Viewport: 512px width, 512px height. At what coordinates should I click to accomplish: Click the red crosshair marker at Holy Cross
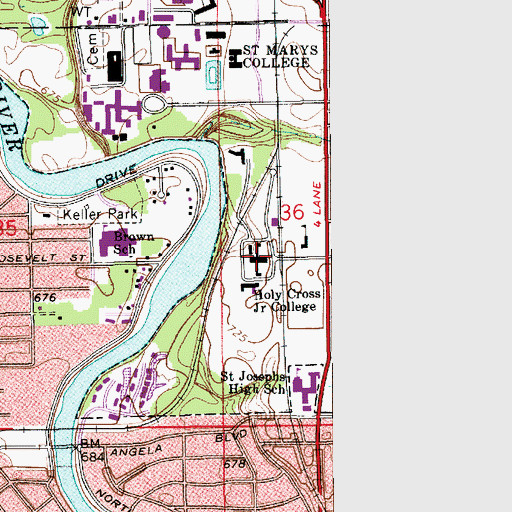click(257, 256)
